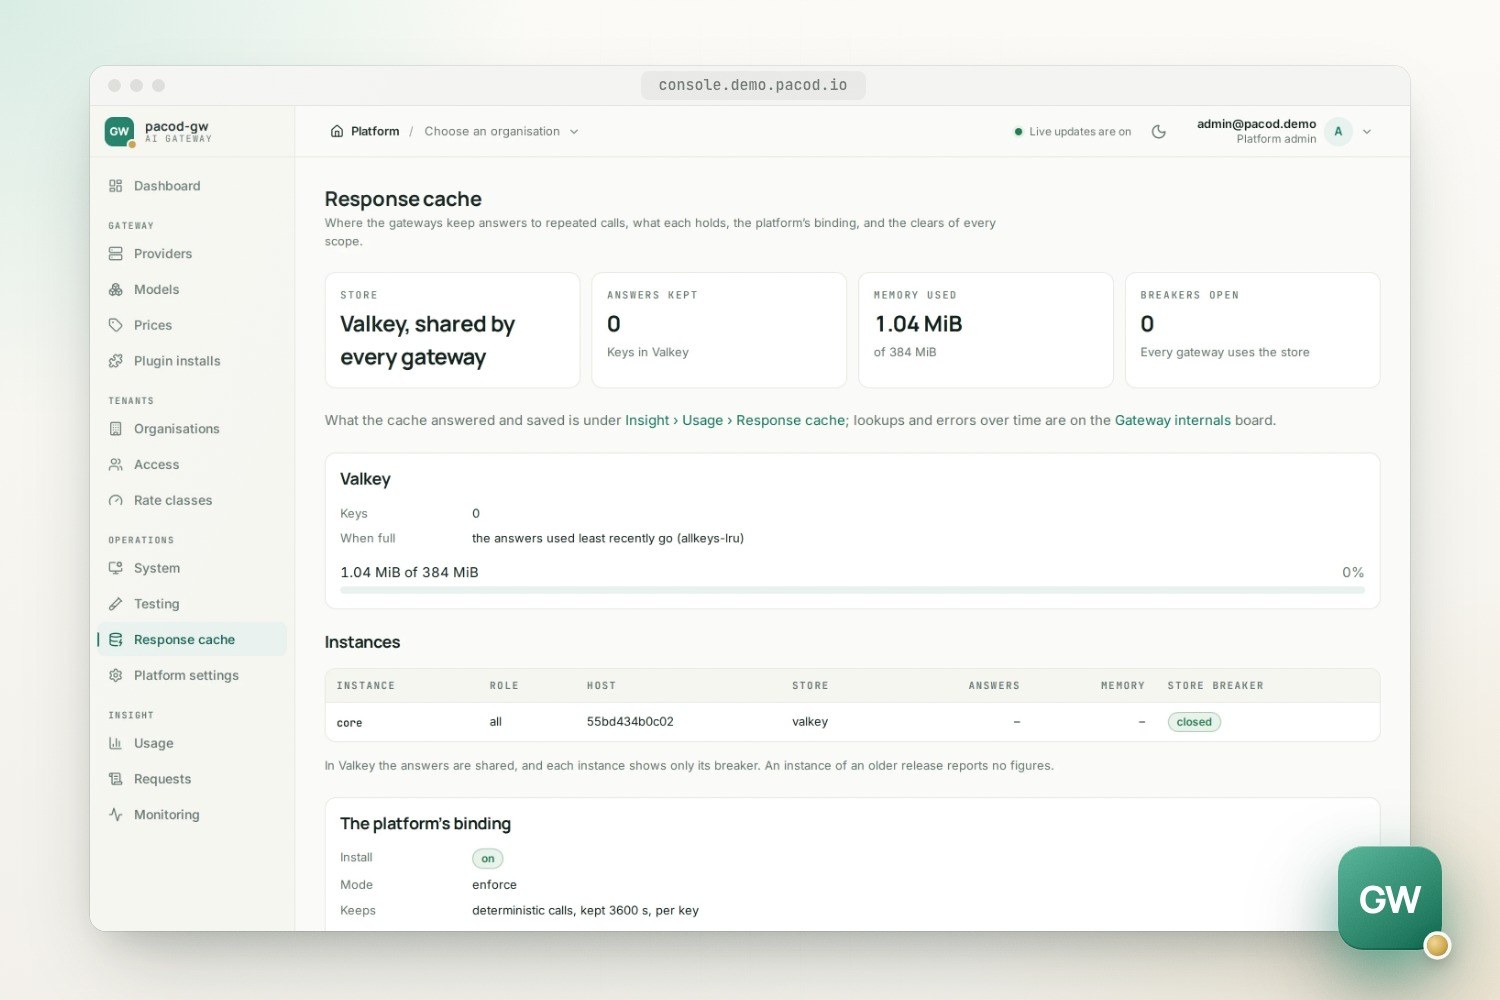
Task: Click the Plugin installs puzzle icon
Action: (116, 361)
